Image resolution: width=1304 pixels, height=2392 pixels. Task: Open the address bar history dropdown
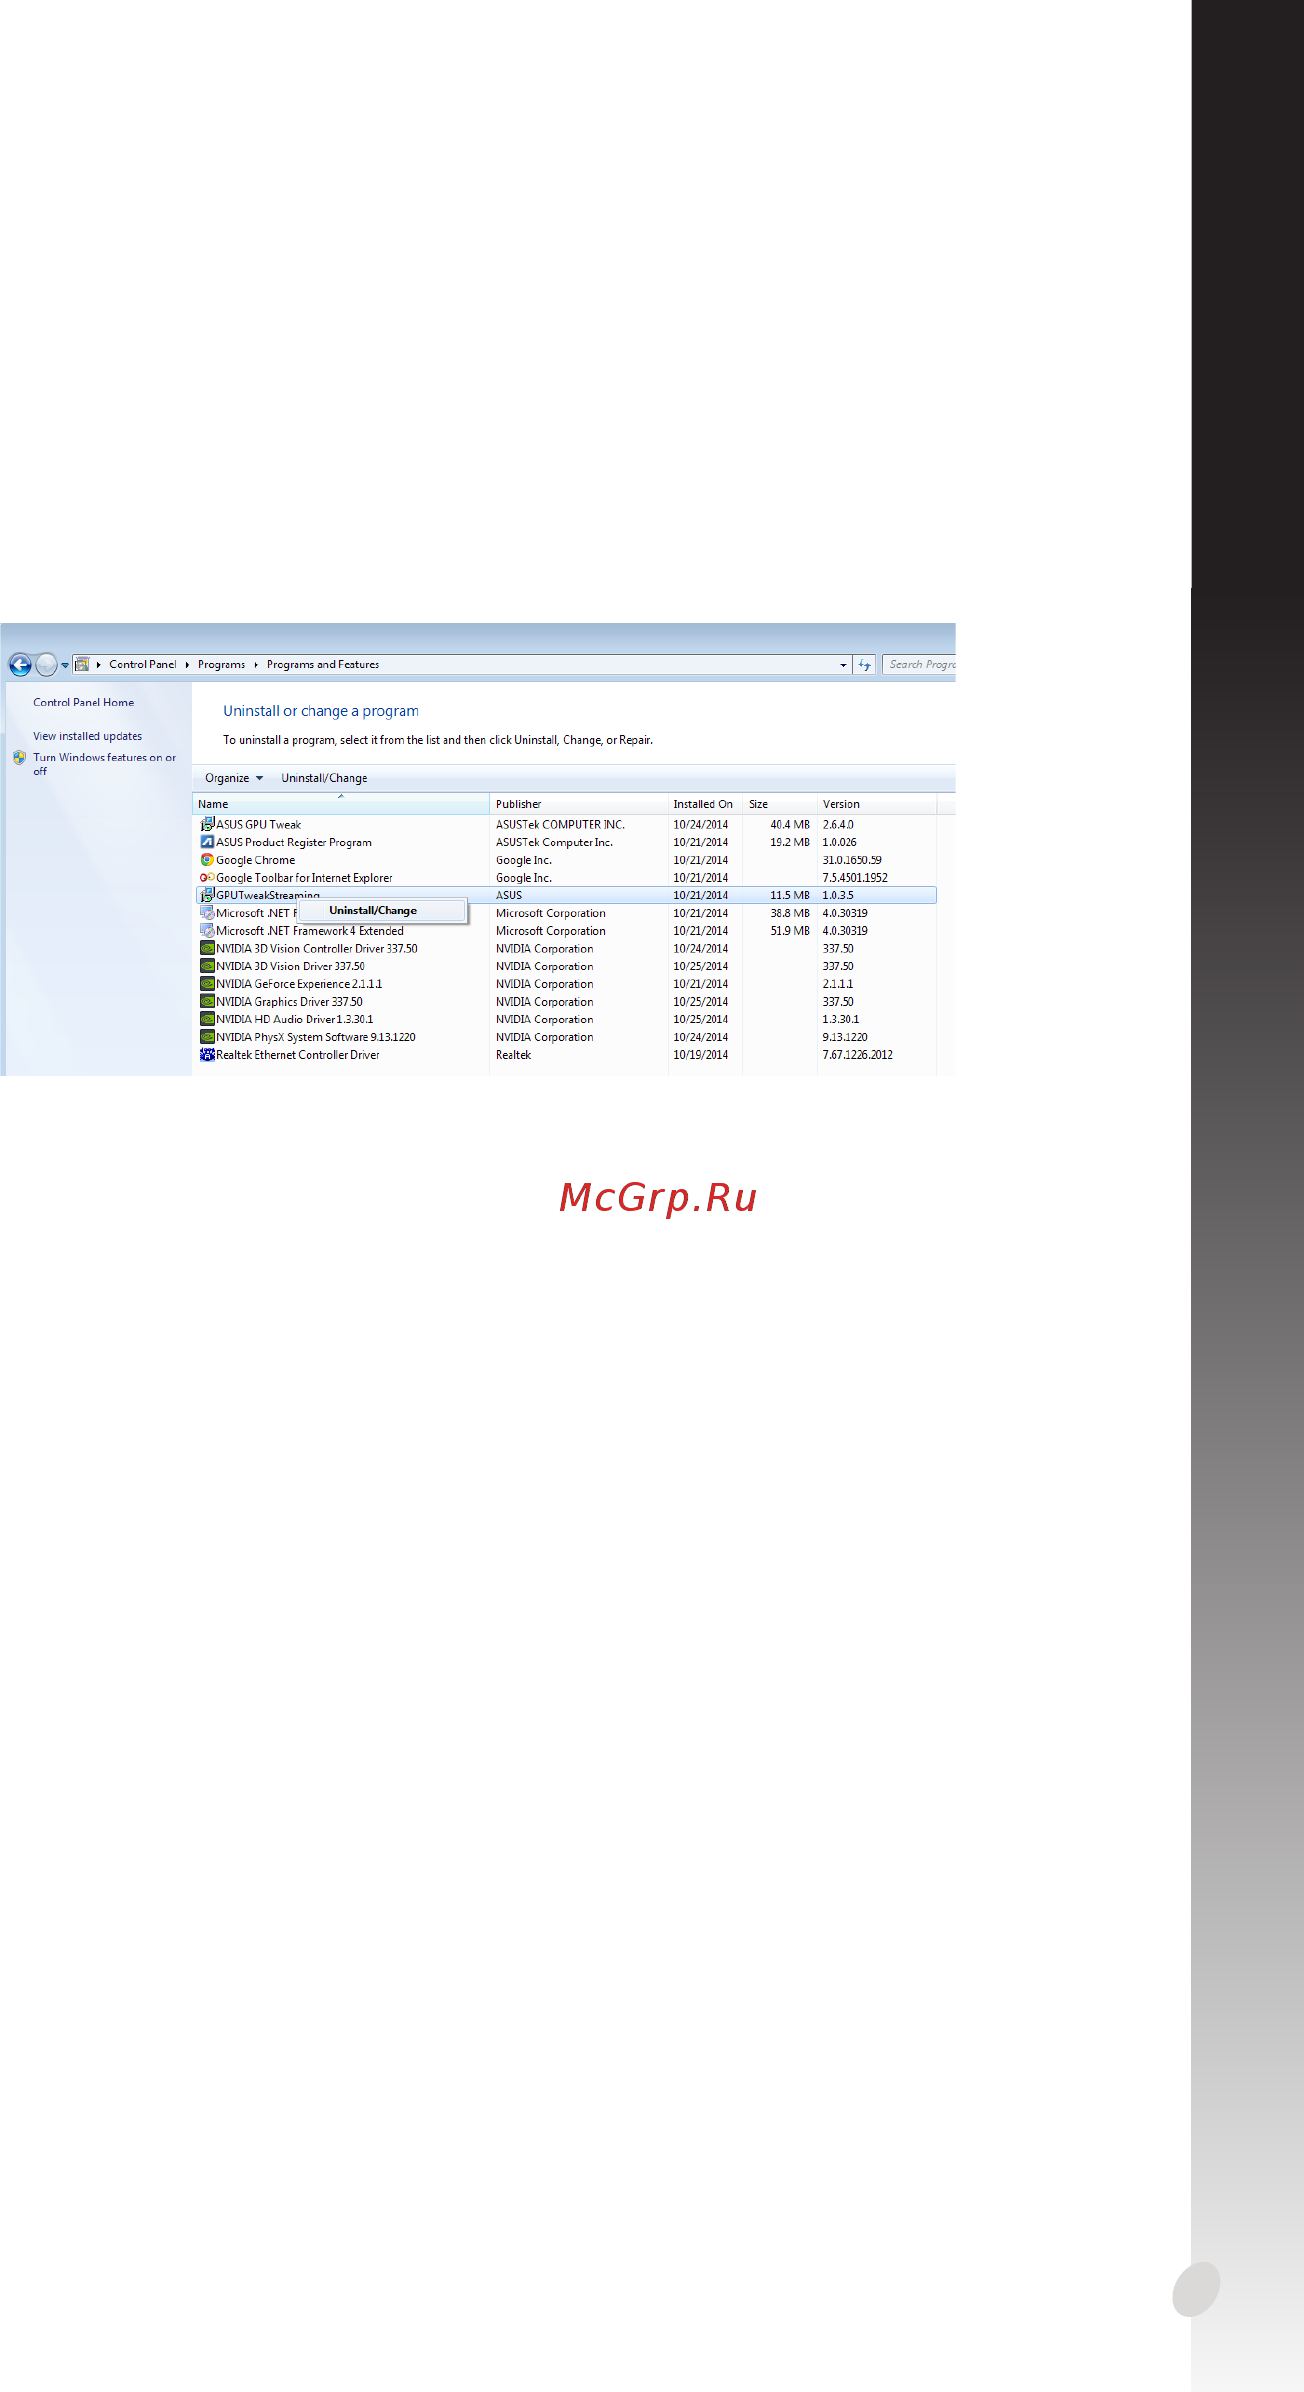843,665
